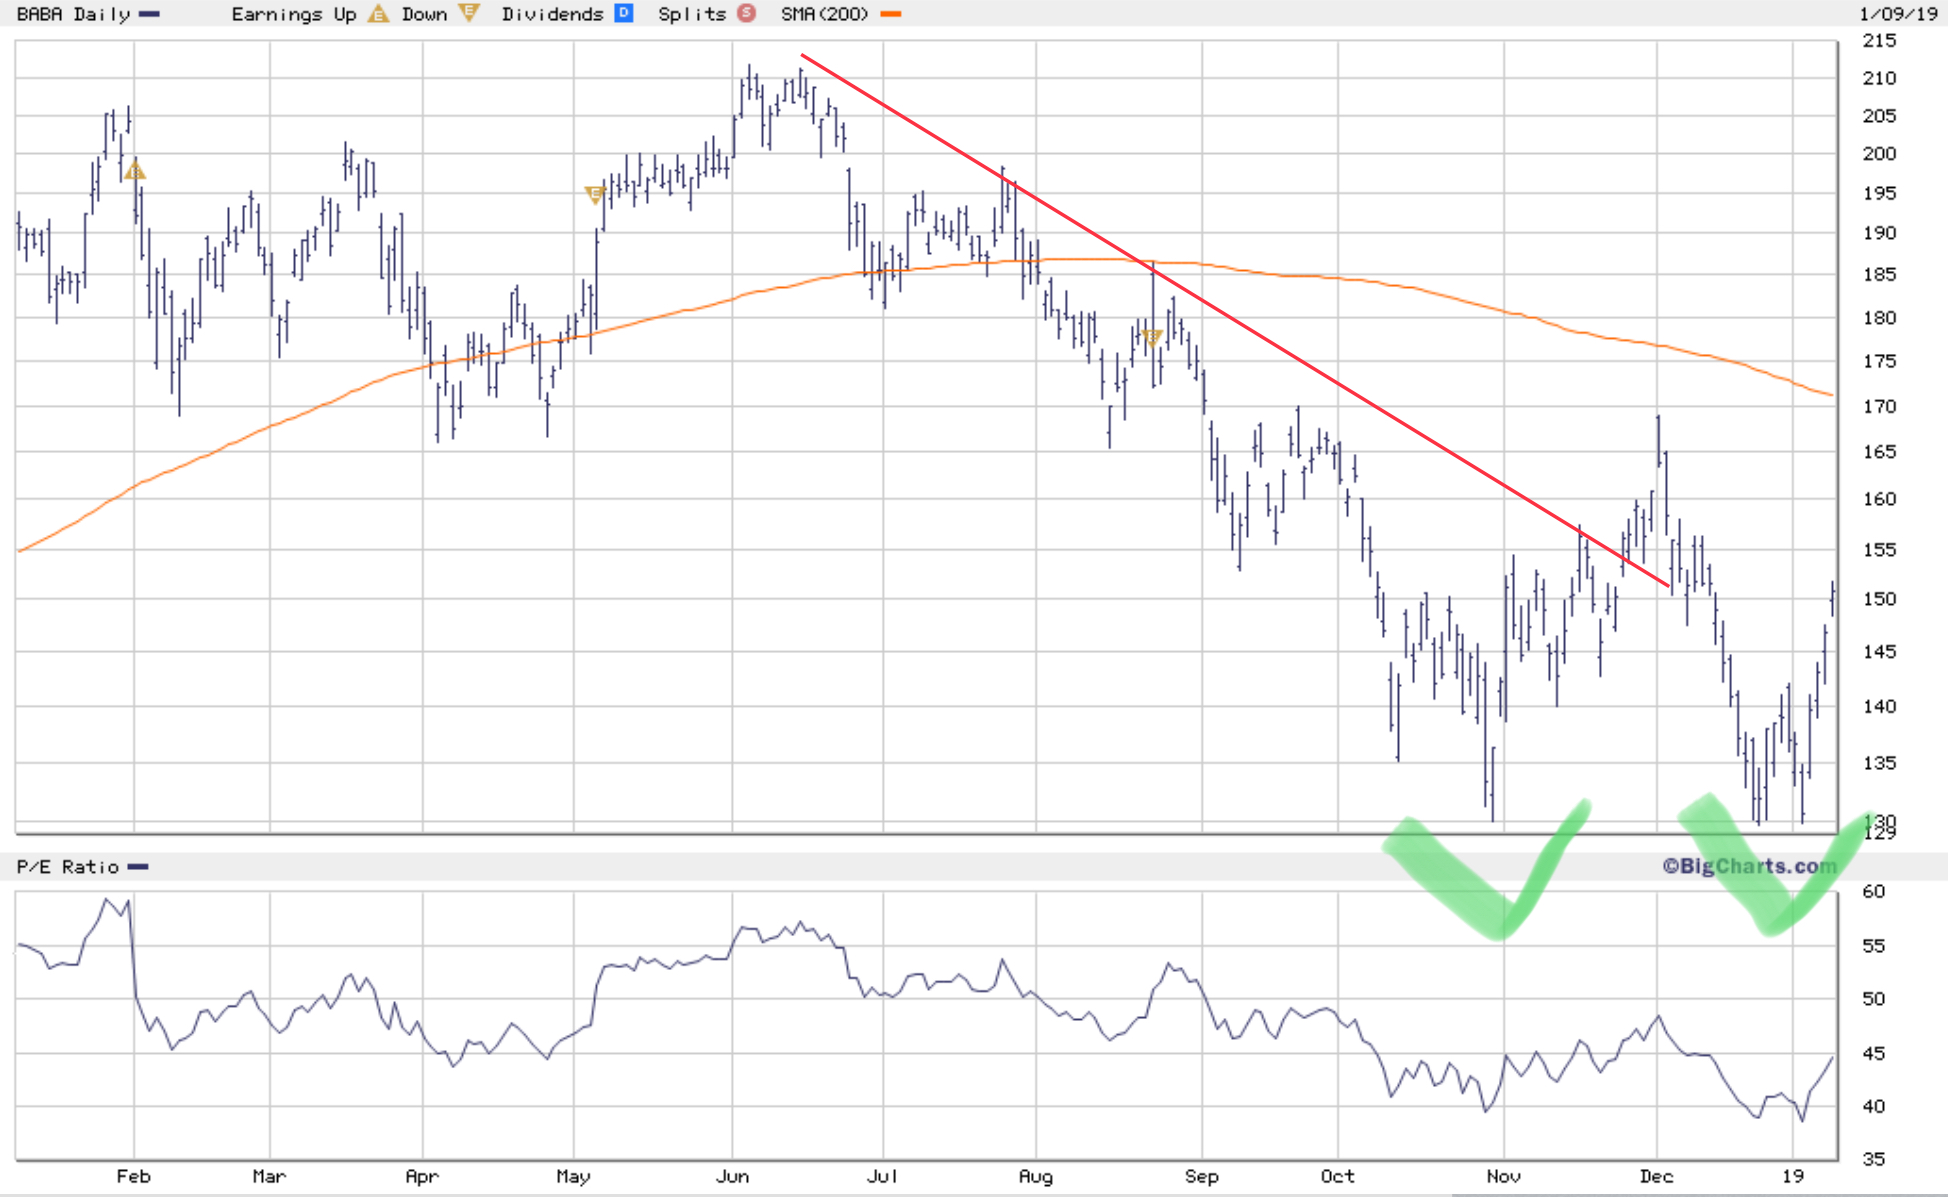The width and height of the screenshot is (1948, 1197).
Task: Click the P/E Ratio legend swatch
Action: [x=138, y=867]
